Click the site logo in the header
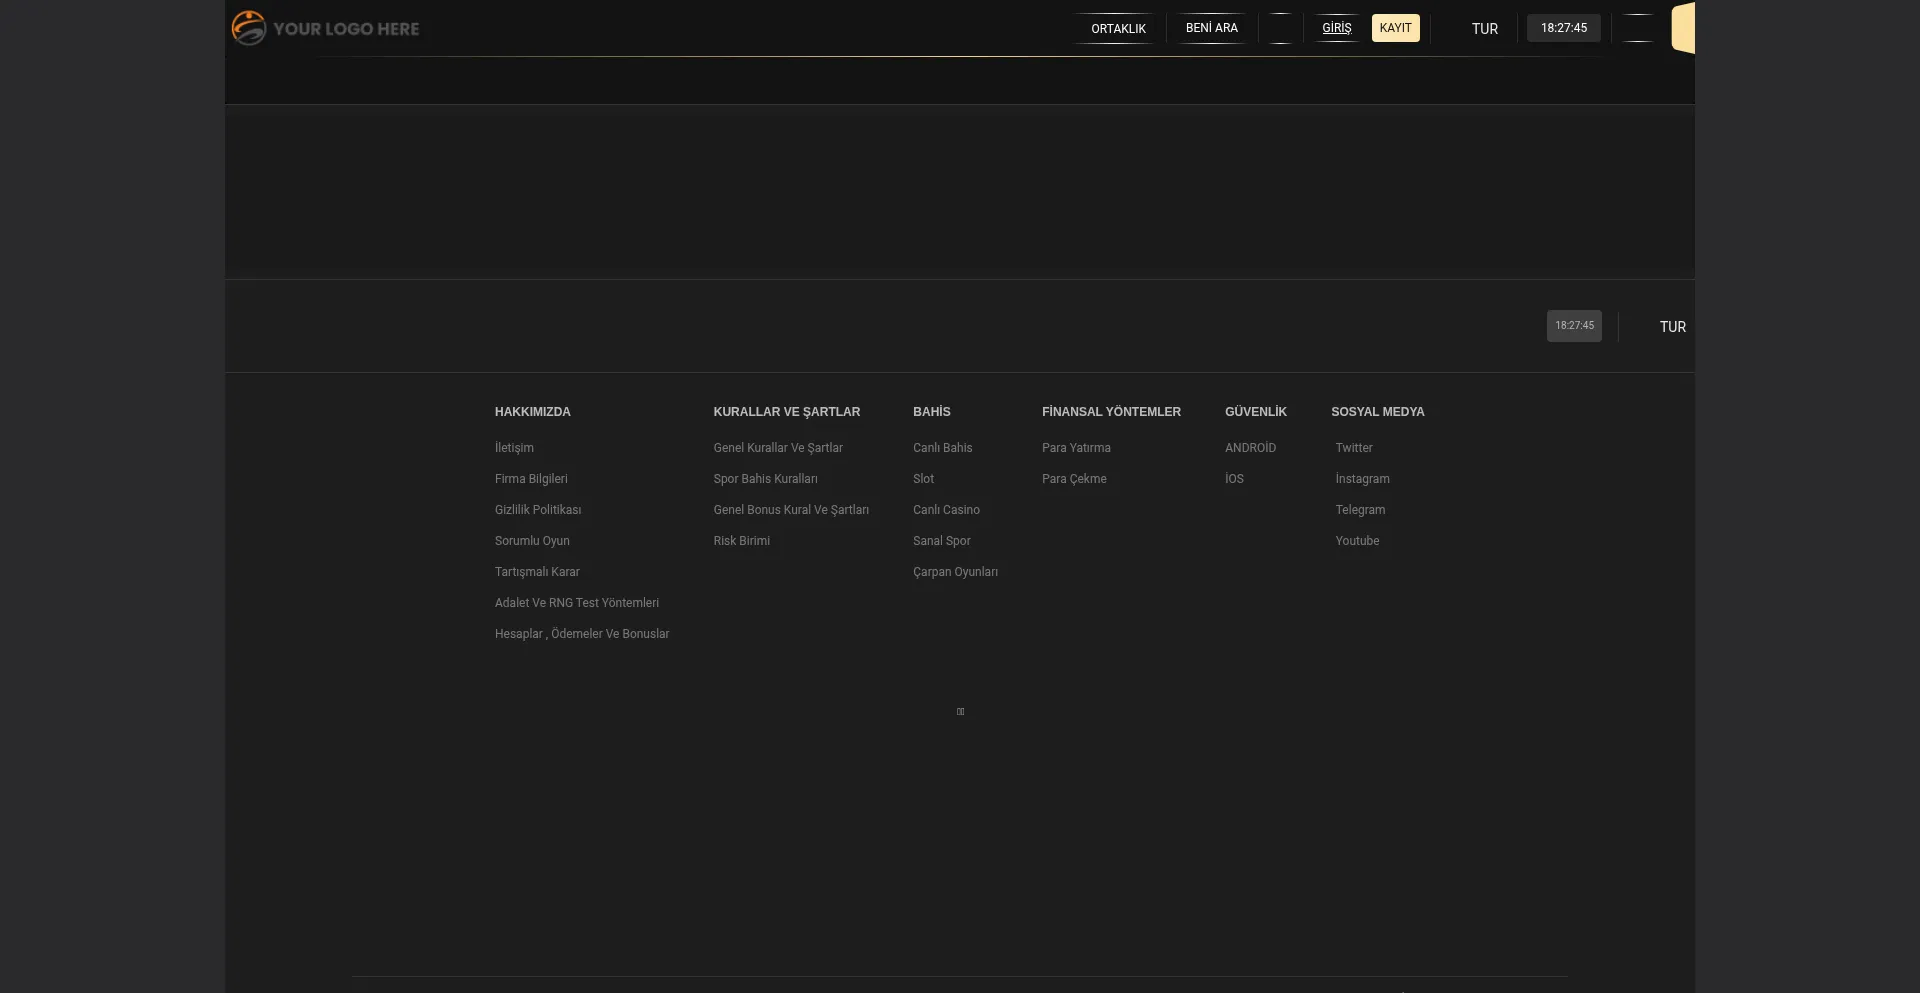1920x993 pixels. tap(326, 28)
